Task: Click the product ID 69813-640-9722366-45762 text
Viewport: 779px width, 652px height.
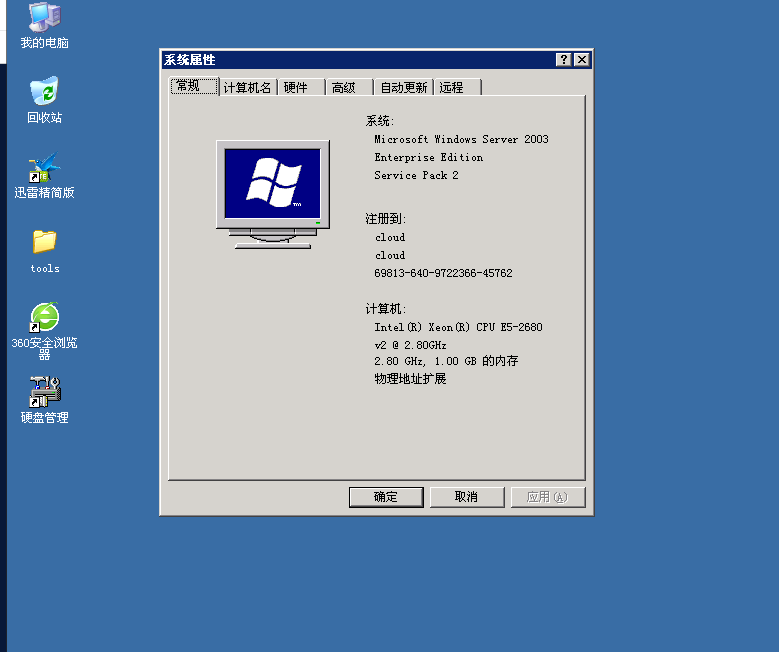Action: 443,273
